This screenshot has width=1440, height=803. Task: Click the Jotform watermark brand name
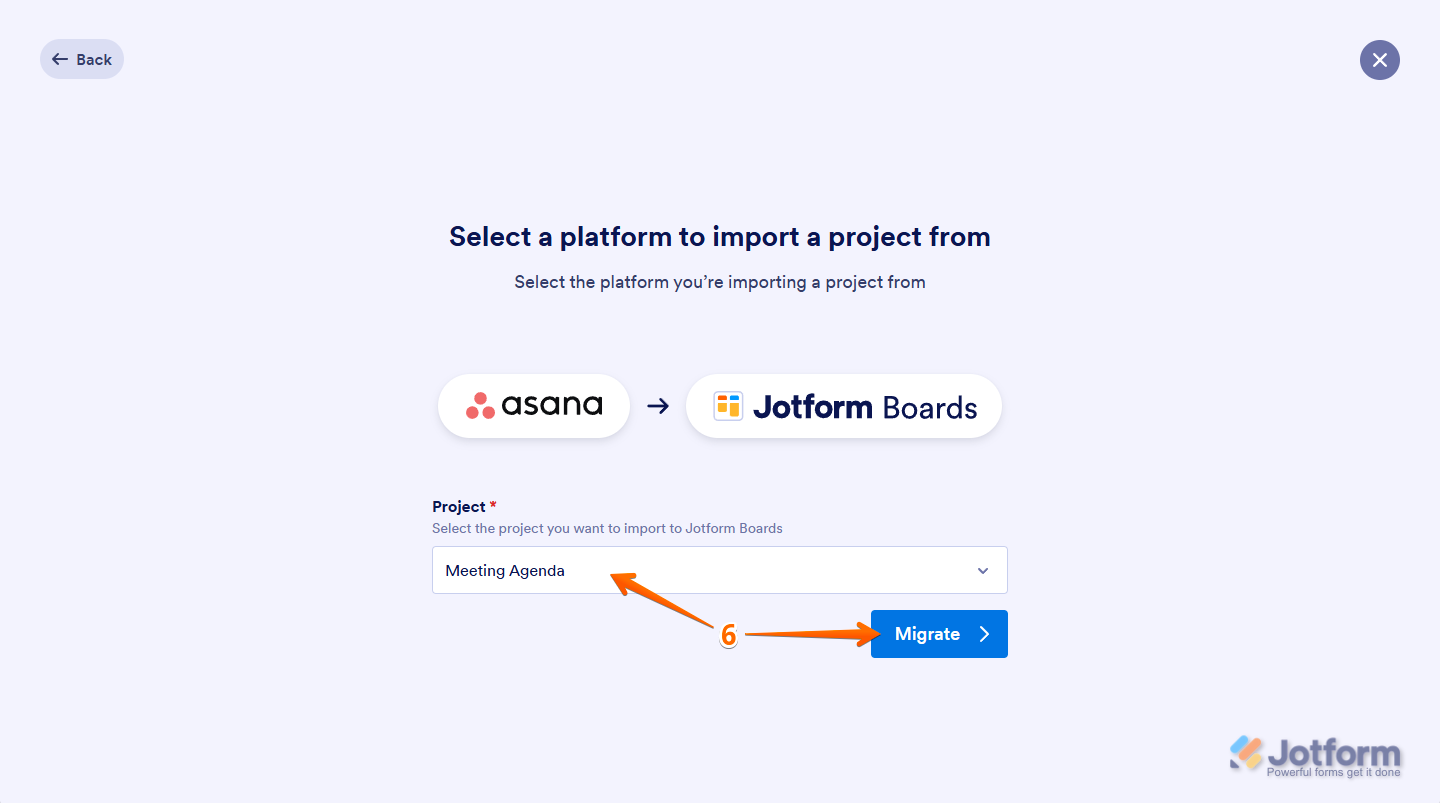click(x=1334, y=751)
